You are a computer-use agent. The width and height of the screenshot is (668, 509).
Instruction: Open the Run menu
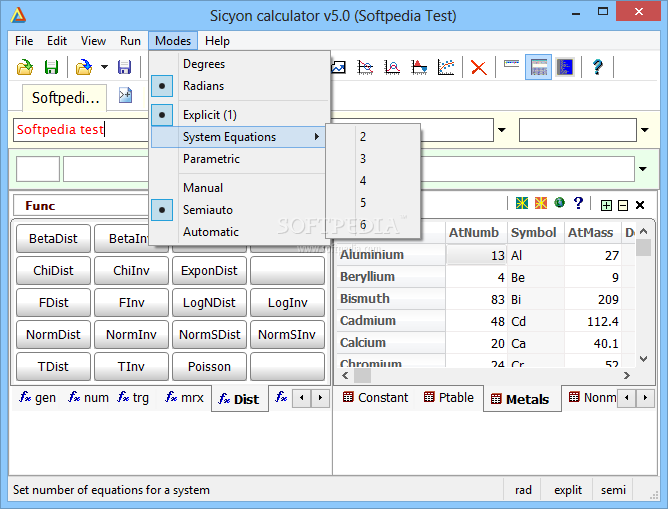130,41
